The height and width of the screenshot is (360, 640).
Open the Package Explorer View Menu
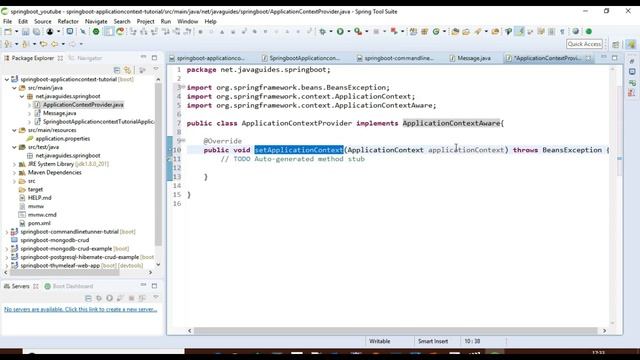(x=156, y=70)
